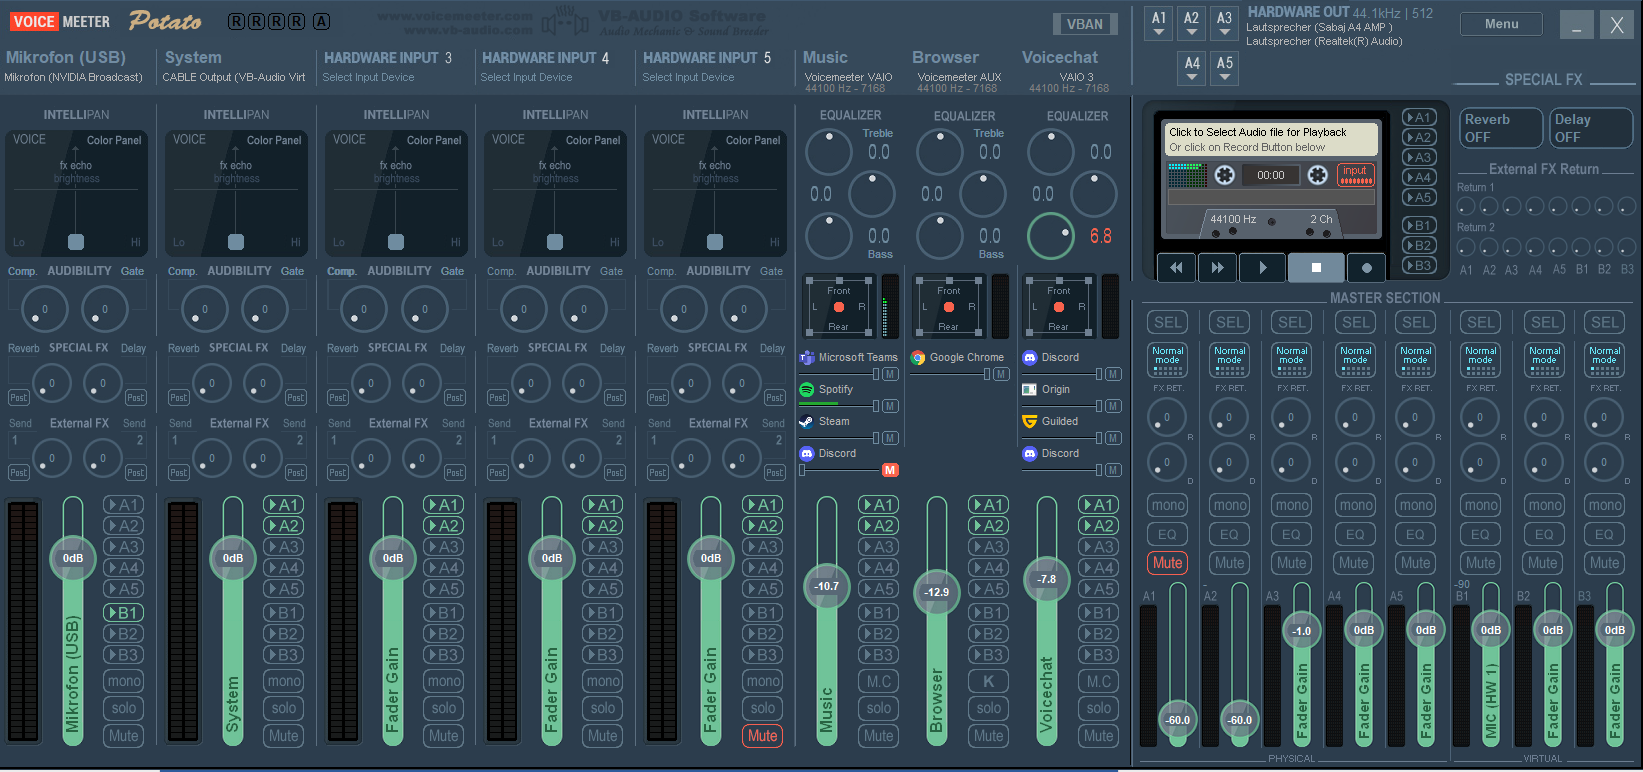Click the Voicechat fader knob at -7.8
This screenshot has height=772, width=1643.
pyautogui.click(x=1047, y=579)
